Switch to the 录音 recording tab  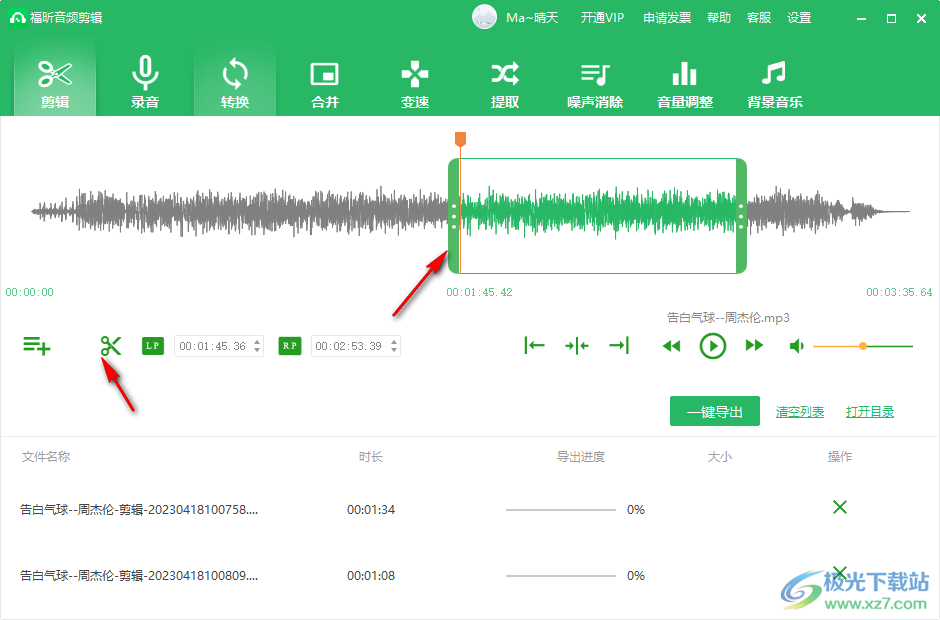(144, 83)
